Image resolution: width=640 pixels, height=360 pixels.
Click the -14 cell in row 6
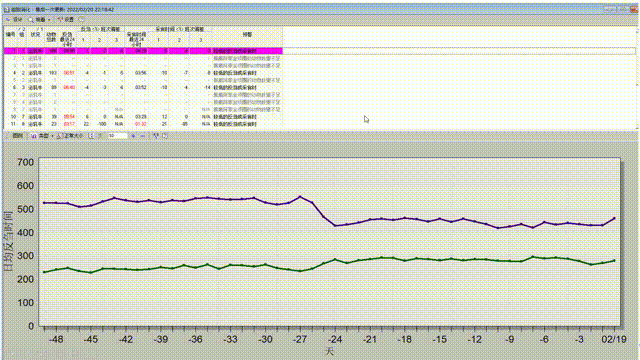click(x=207, y=88)
